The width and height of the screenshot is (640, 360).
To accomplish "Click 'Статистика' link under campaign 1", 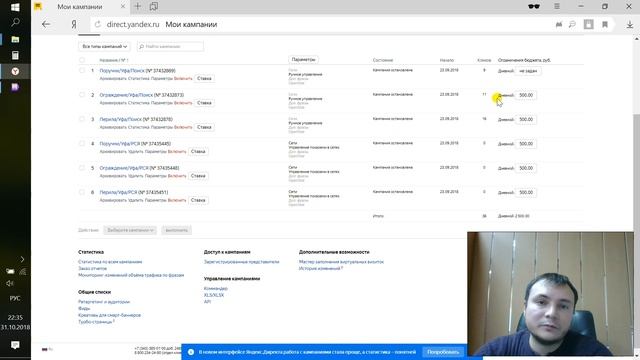I will (139, 78).
